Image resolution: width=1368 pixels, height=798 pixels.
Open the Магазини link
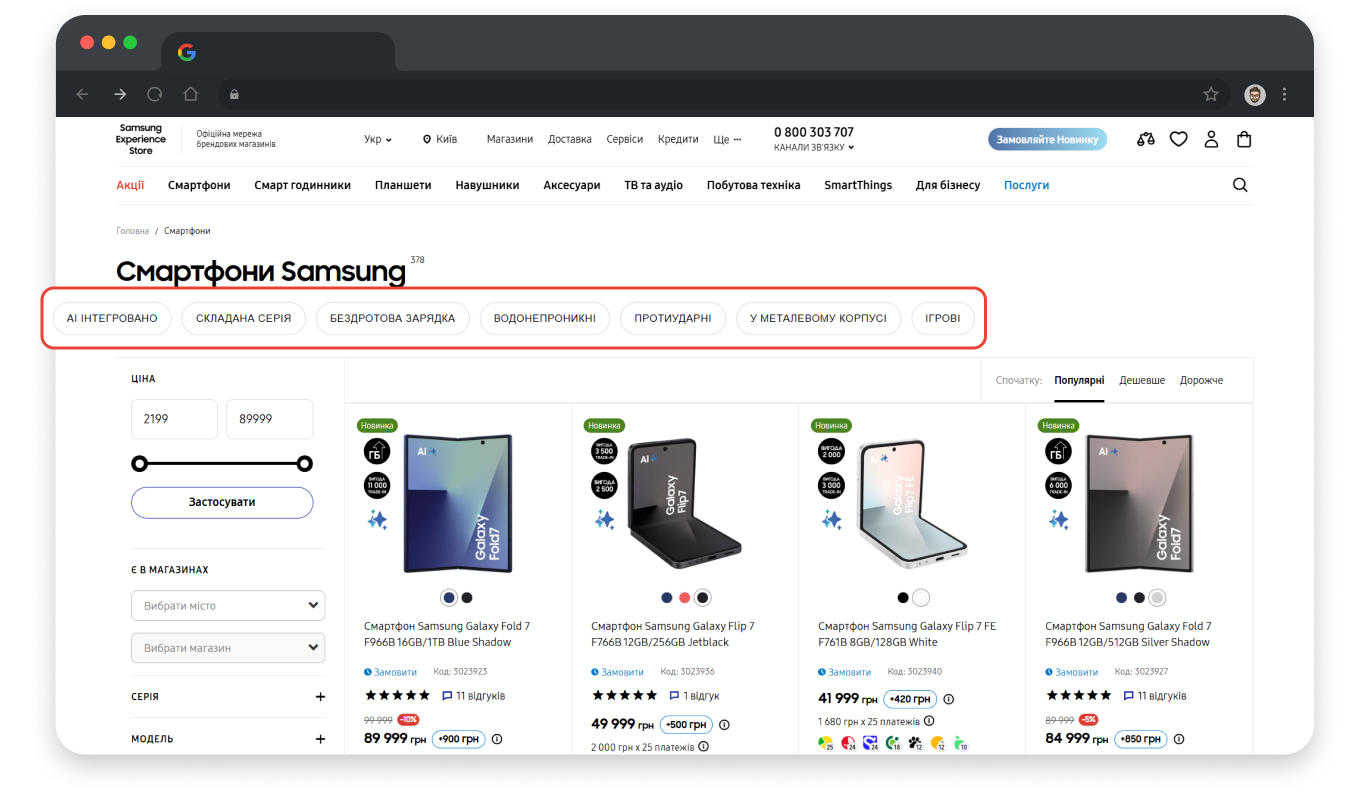click(x=510, y=139)
